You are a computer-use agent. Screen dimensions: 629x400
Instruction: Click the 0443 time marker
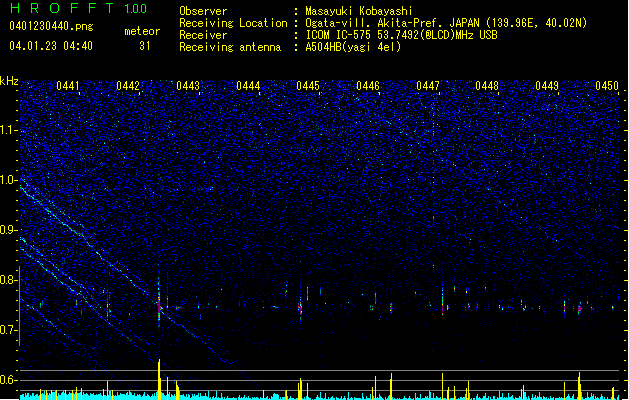click(188, 86)
